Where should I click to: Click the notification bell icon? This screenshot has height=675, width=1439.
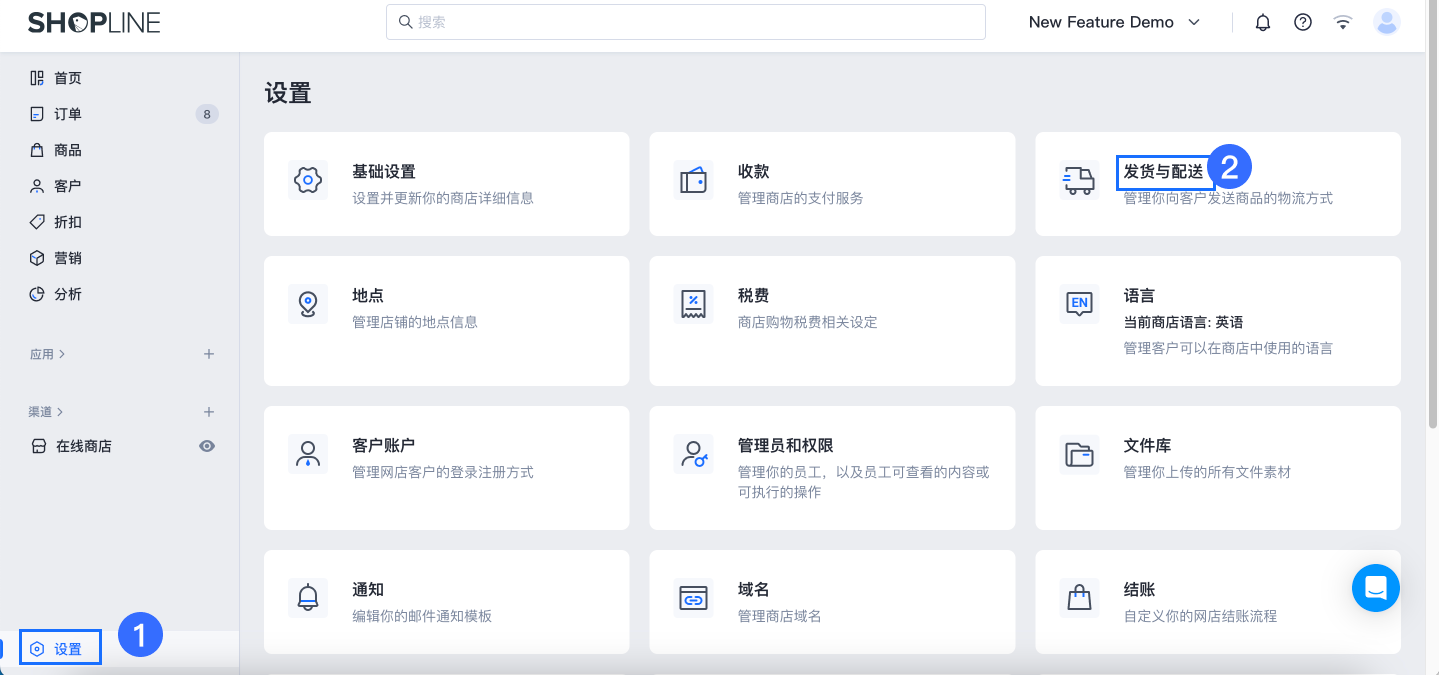tap(1263, 22)
